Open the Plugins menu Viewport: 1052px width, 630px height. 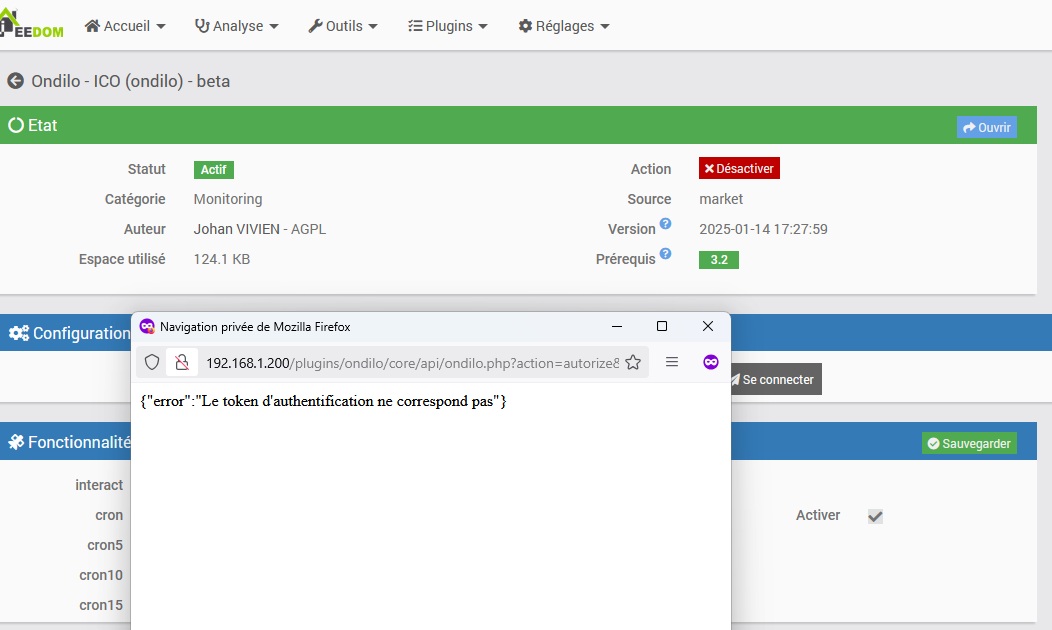[448, 26]
